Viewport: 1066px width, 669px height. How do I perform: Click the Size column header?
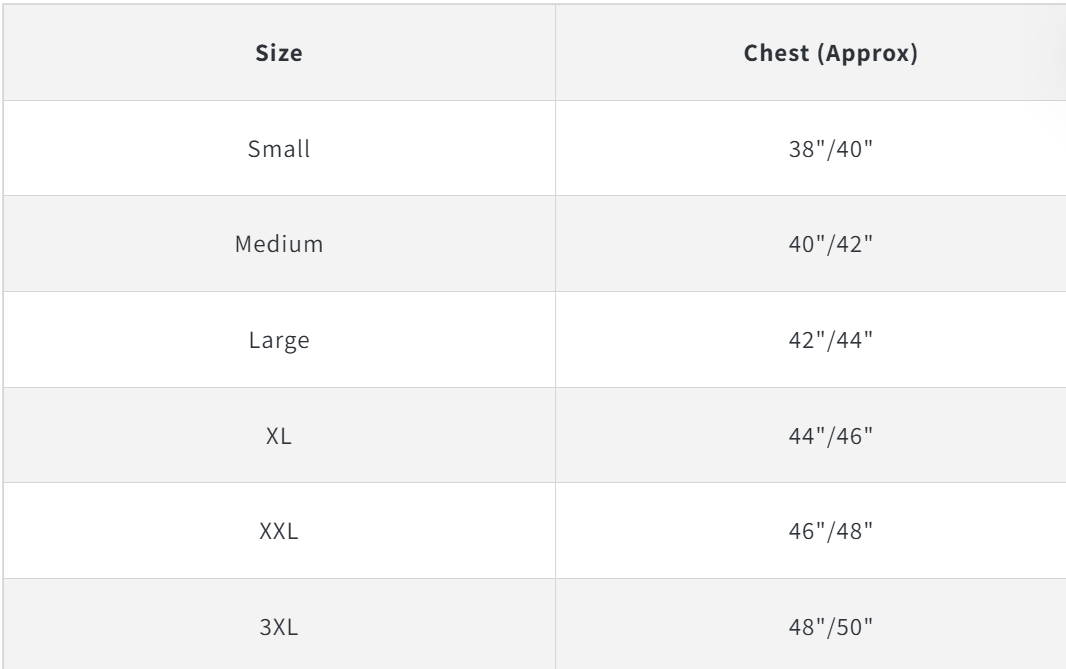279,53
